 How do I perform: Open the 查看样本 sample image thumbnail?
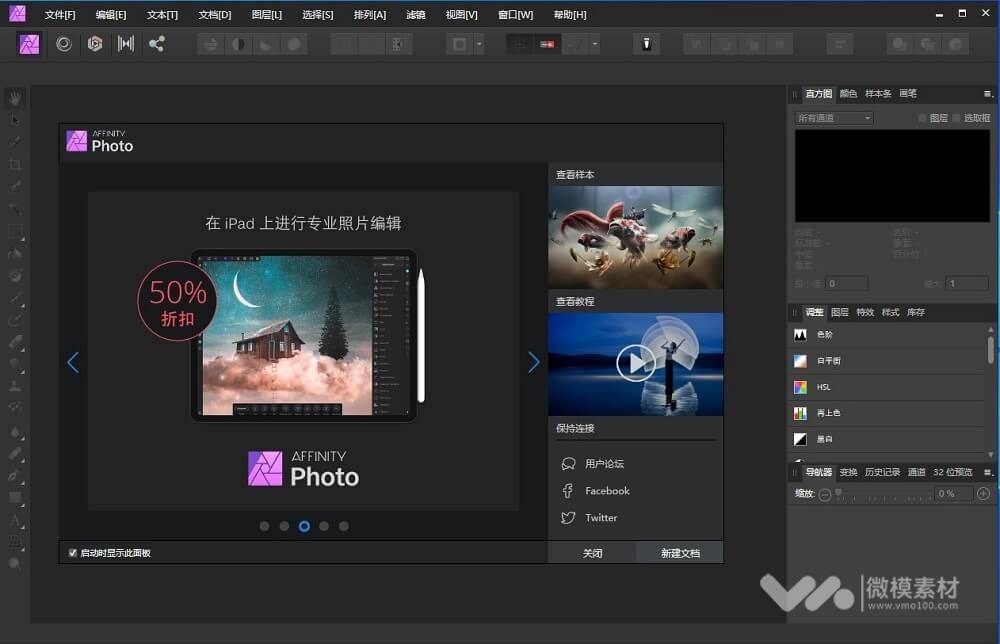coord(636,237)
